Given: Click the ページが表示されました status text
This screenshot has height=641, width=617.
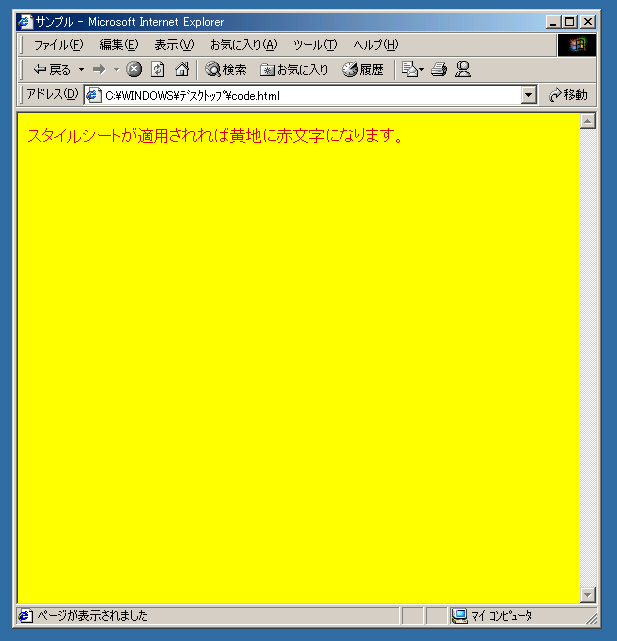Looking at the screenshot, I should click(x=92, y=616).
